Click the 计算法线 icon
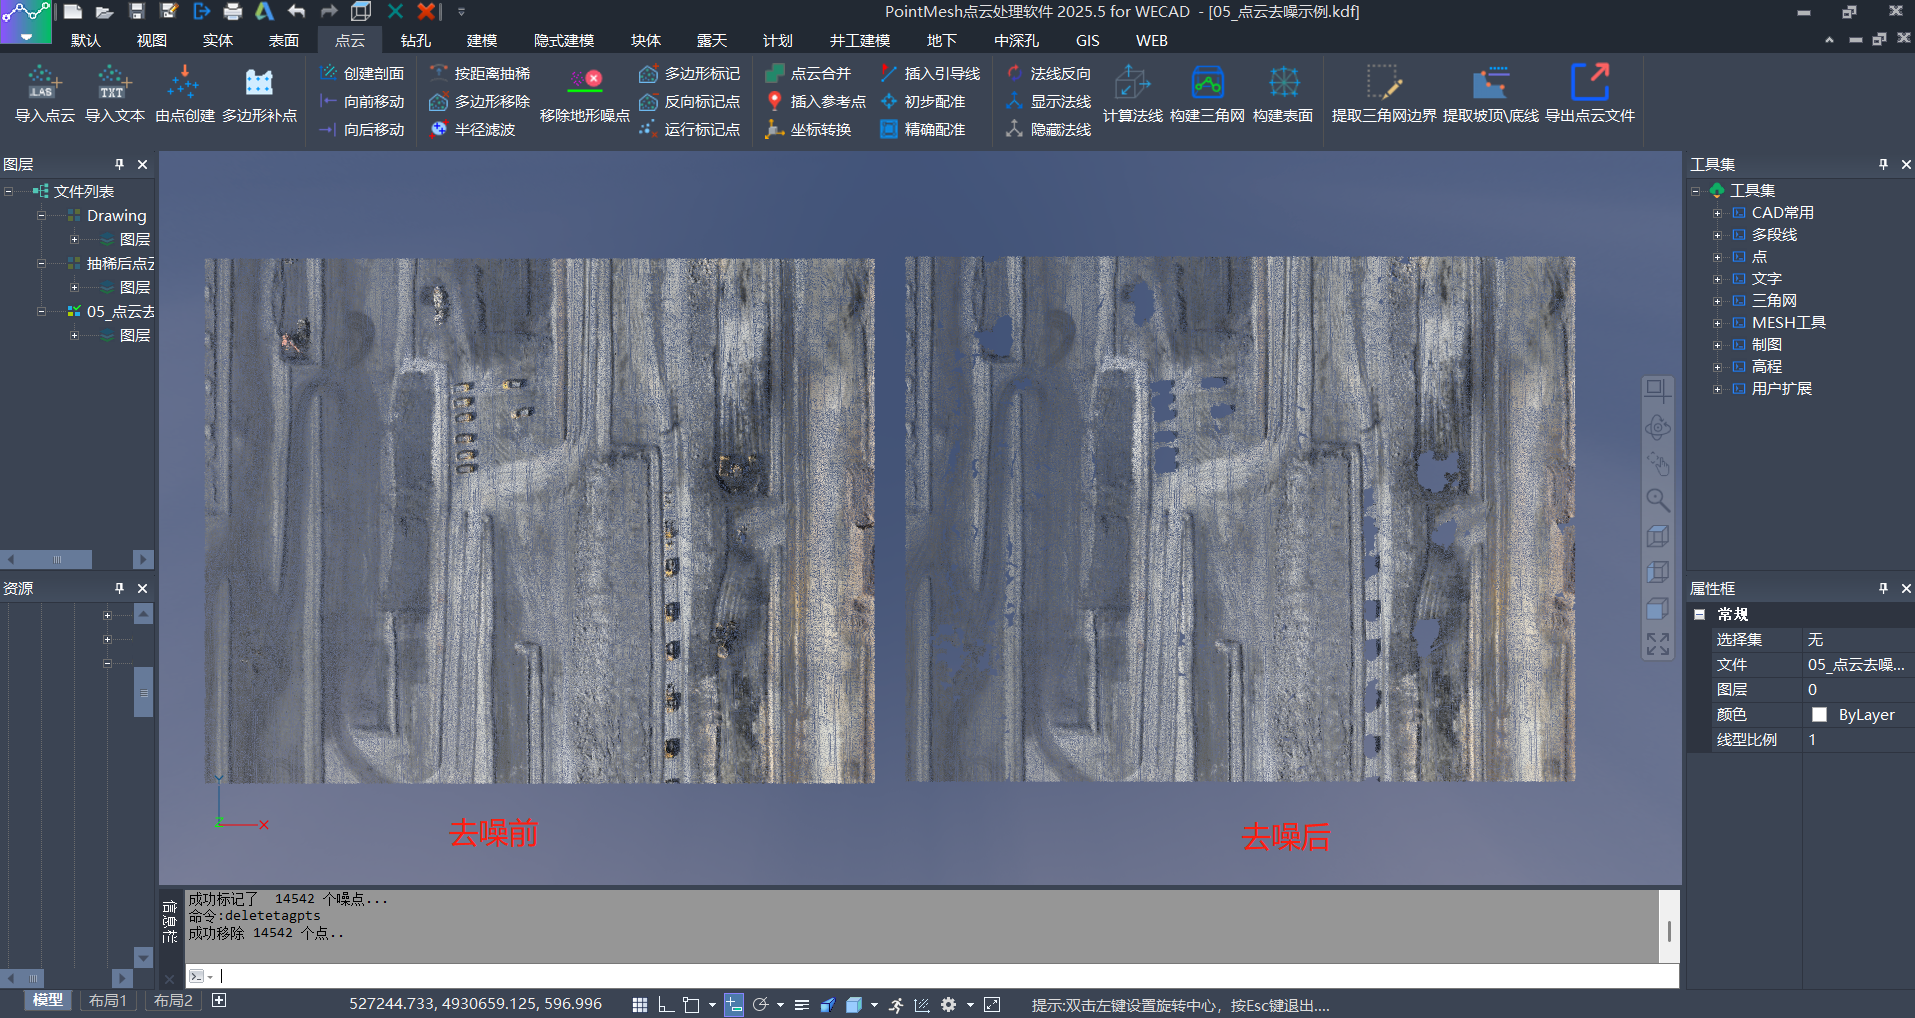This screenshot has width=1915, height=1018. [1132, 84]
